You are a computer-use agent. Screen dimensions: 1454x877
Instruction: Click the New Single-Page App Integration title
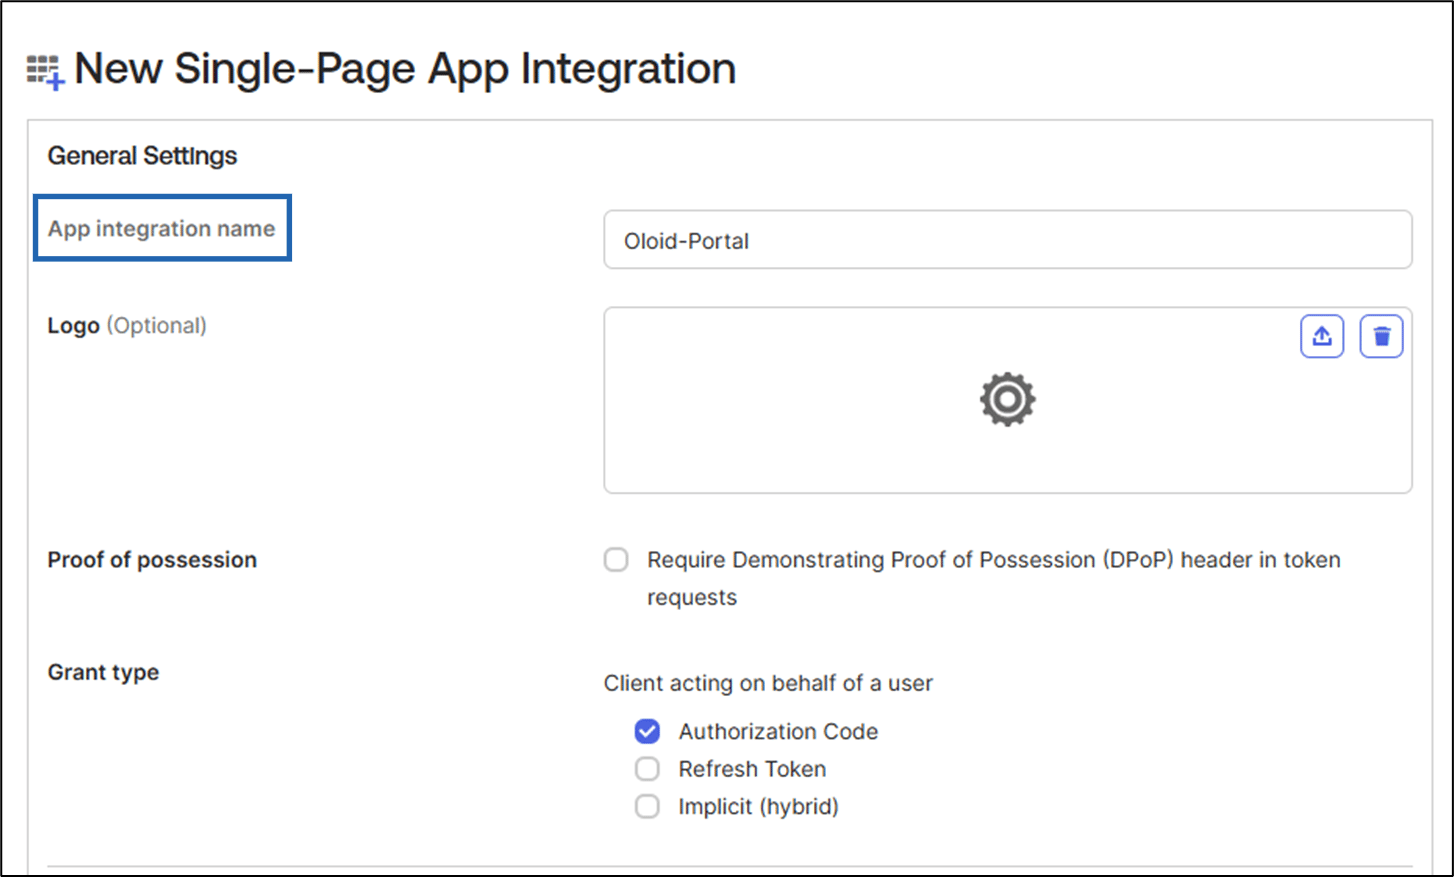[x=405, y=69]
